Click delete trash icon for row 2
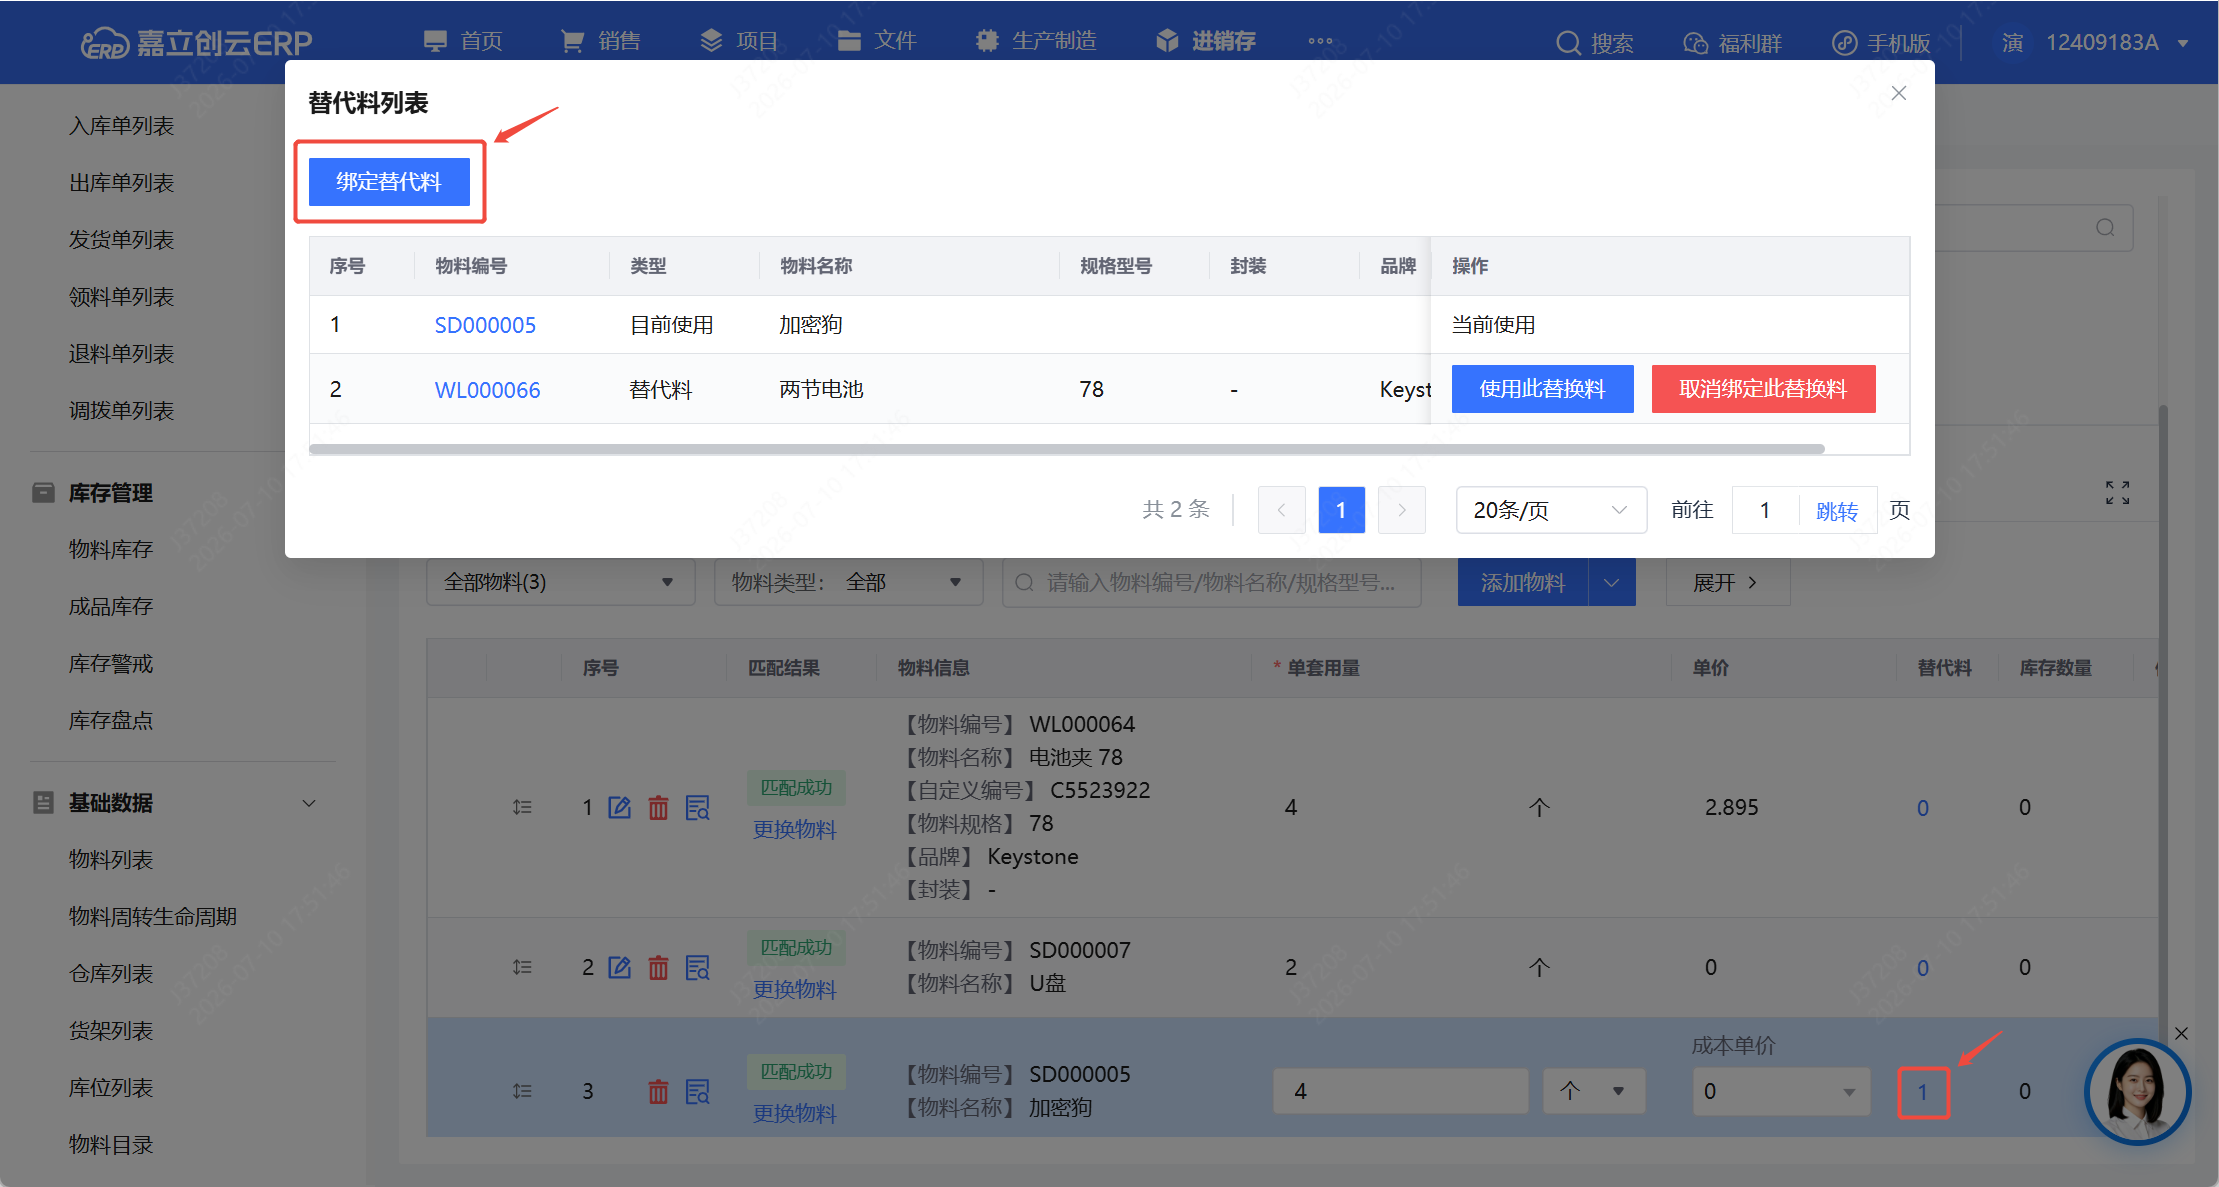The height and width of the screenshot is (1187, 2219). click(658, 967)
